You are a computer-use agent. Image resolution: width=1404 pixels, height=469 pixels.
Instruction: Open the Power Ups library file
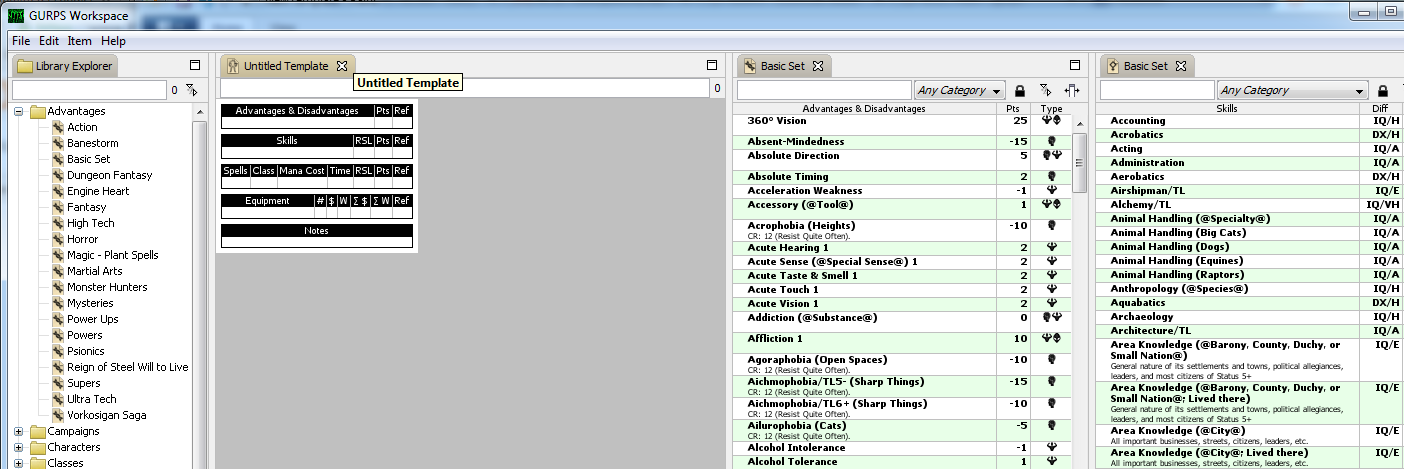(92, 319)
